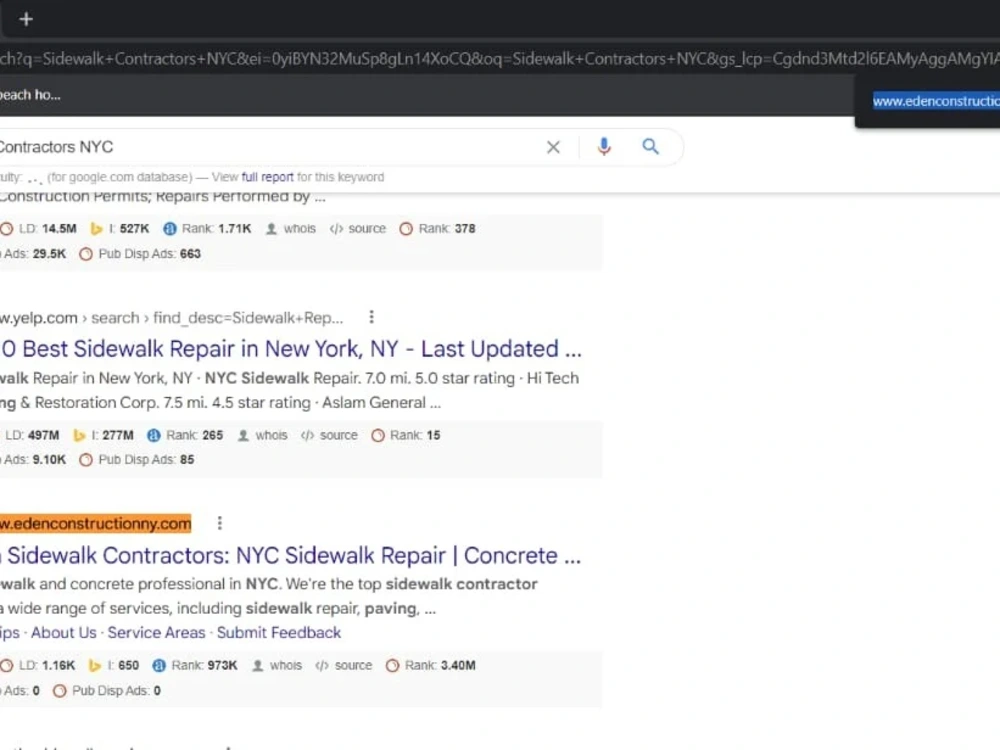Clear the search box with X icon
This screenshot has width=1000, height=750.
[553, 147]
